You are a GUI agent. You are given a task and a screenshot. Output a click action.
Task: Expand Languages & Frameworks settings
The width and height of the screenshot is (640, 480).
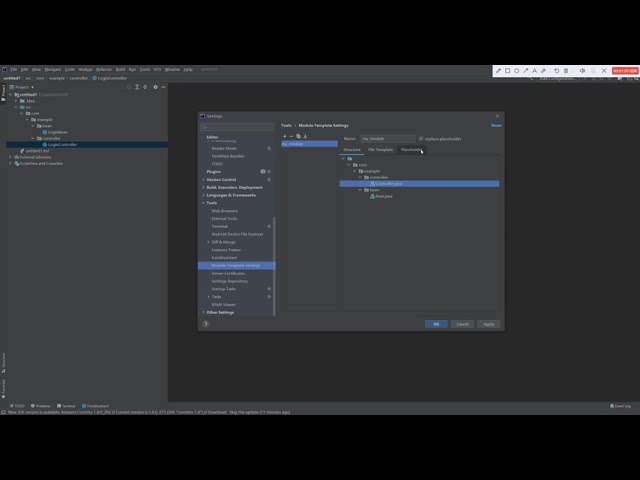(x=203, y=195)
